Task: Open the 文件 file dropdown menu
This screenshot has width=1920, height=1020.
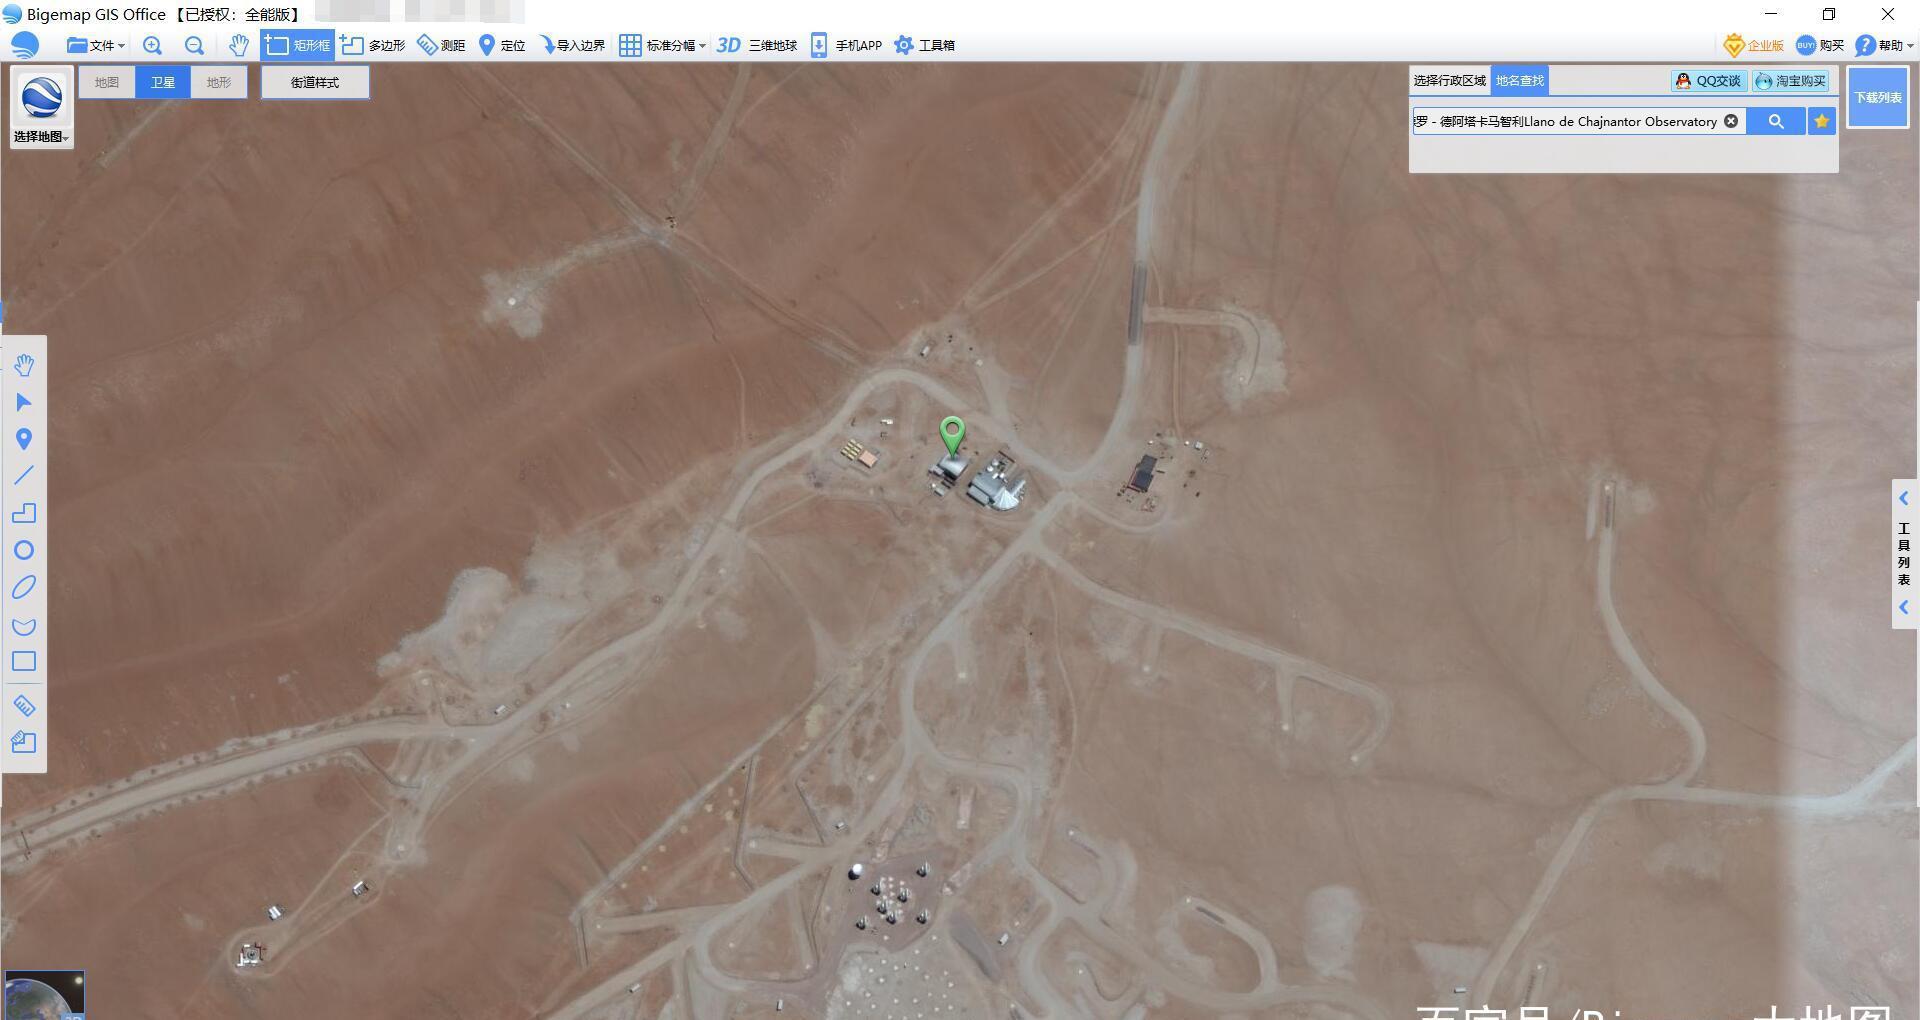Action: [96, 45]
